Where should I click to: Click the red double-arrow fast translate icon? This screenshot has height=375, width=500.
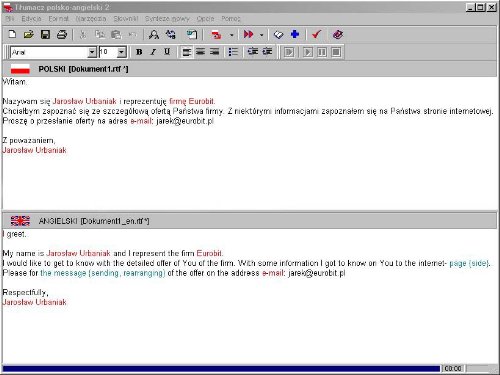click(x=249, y=34)
